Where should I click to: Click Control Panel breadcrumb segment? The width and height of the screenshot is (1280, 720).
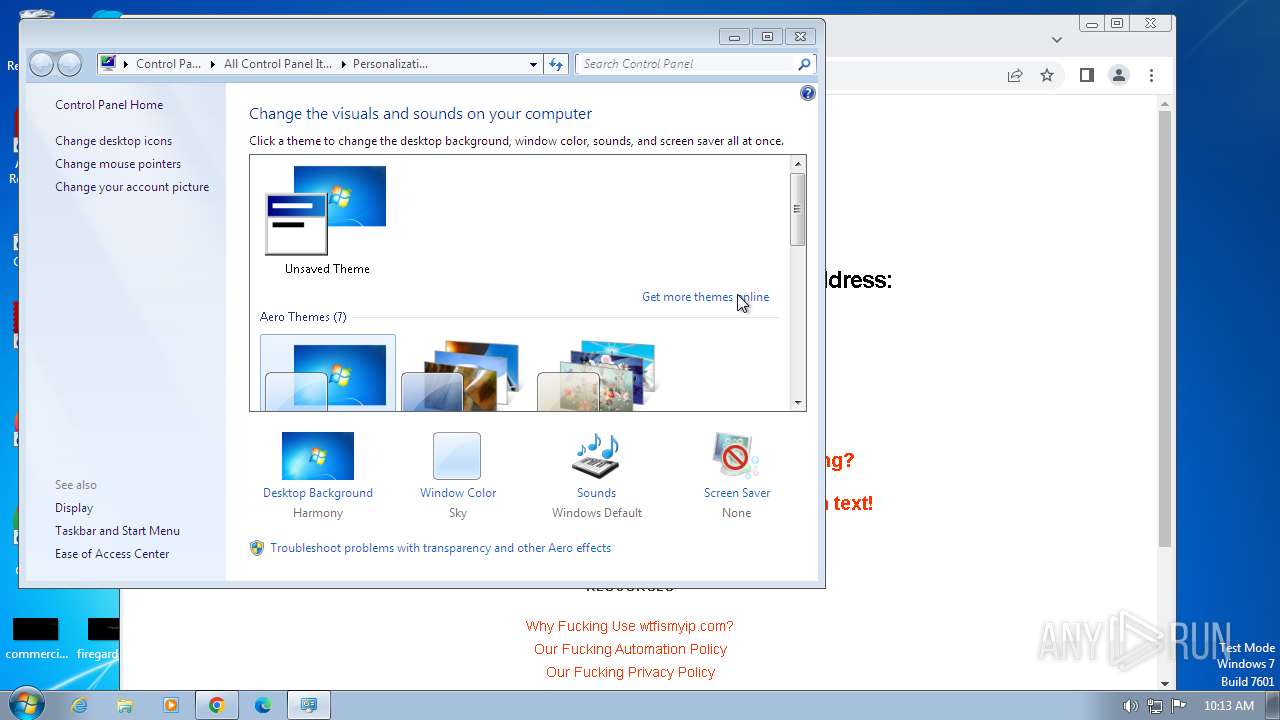click(x=168, y=64)
